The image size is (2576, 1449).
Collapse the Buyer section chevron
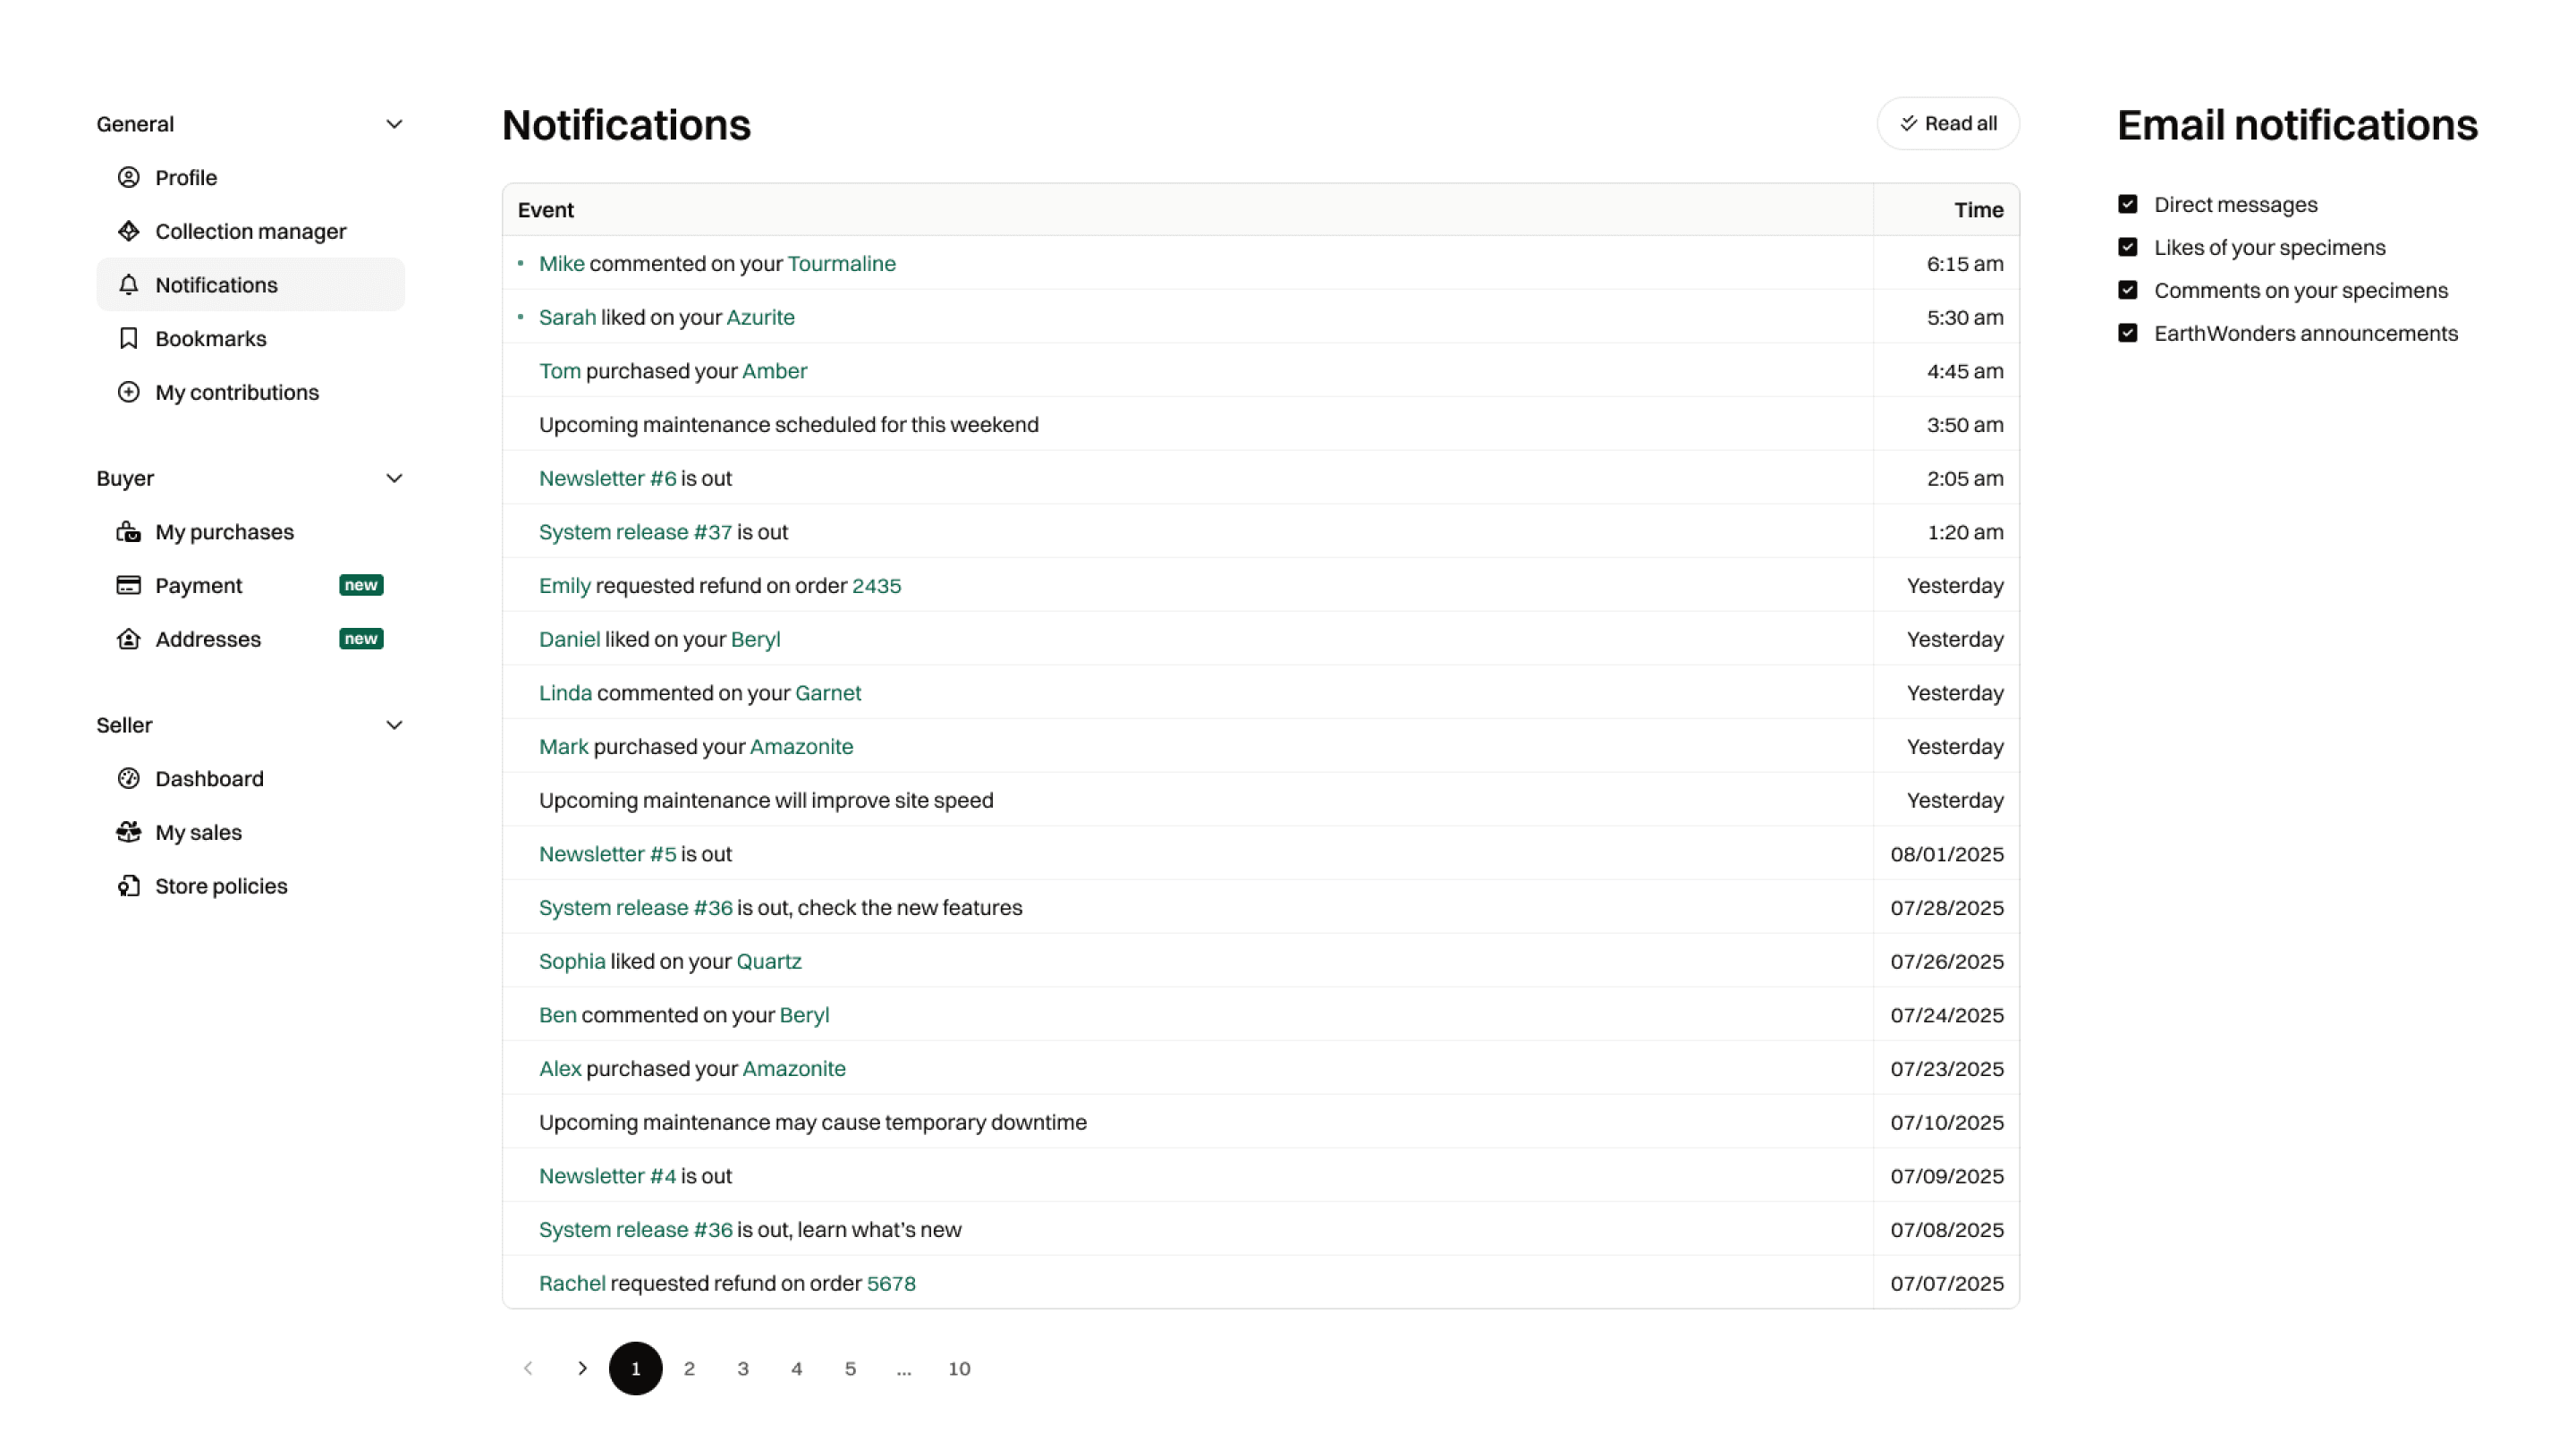coord(394,478)
